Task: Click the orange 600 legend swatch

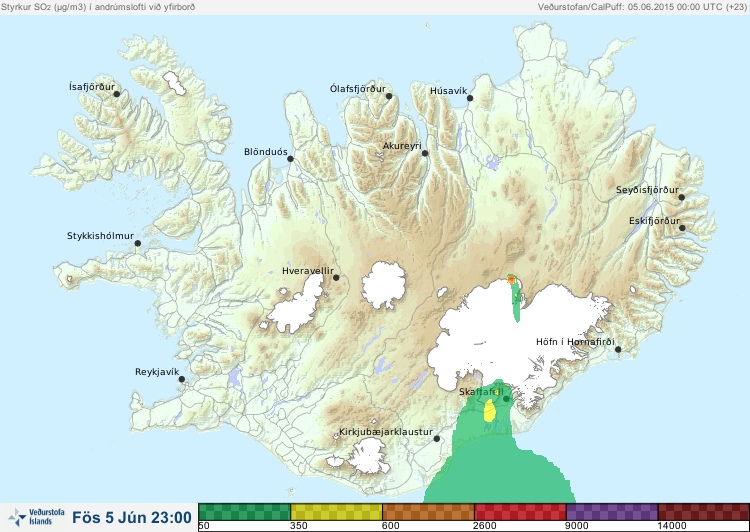Action: [428, 511]
